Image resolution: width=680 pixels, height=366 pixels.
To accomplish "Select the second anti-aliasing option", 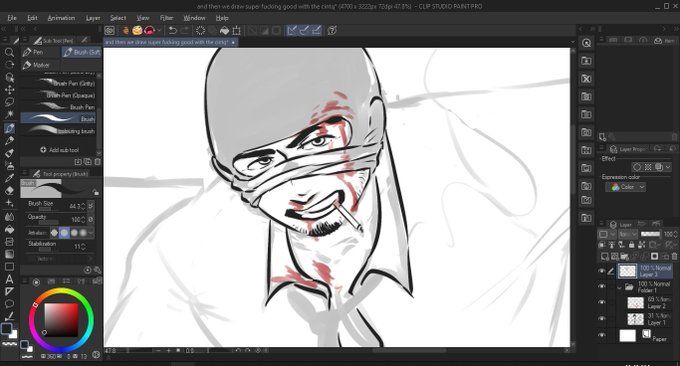I will pyautogui.click(x=64, y=233).
